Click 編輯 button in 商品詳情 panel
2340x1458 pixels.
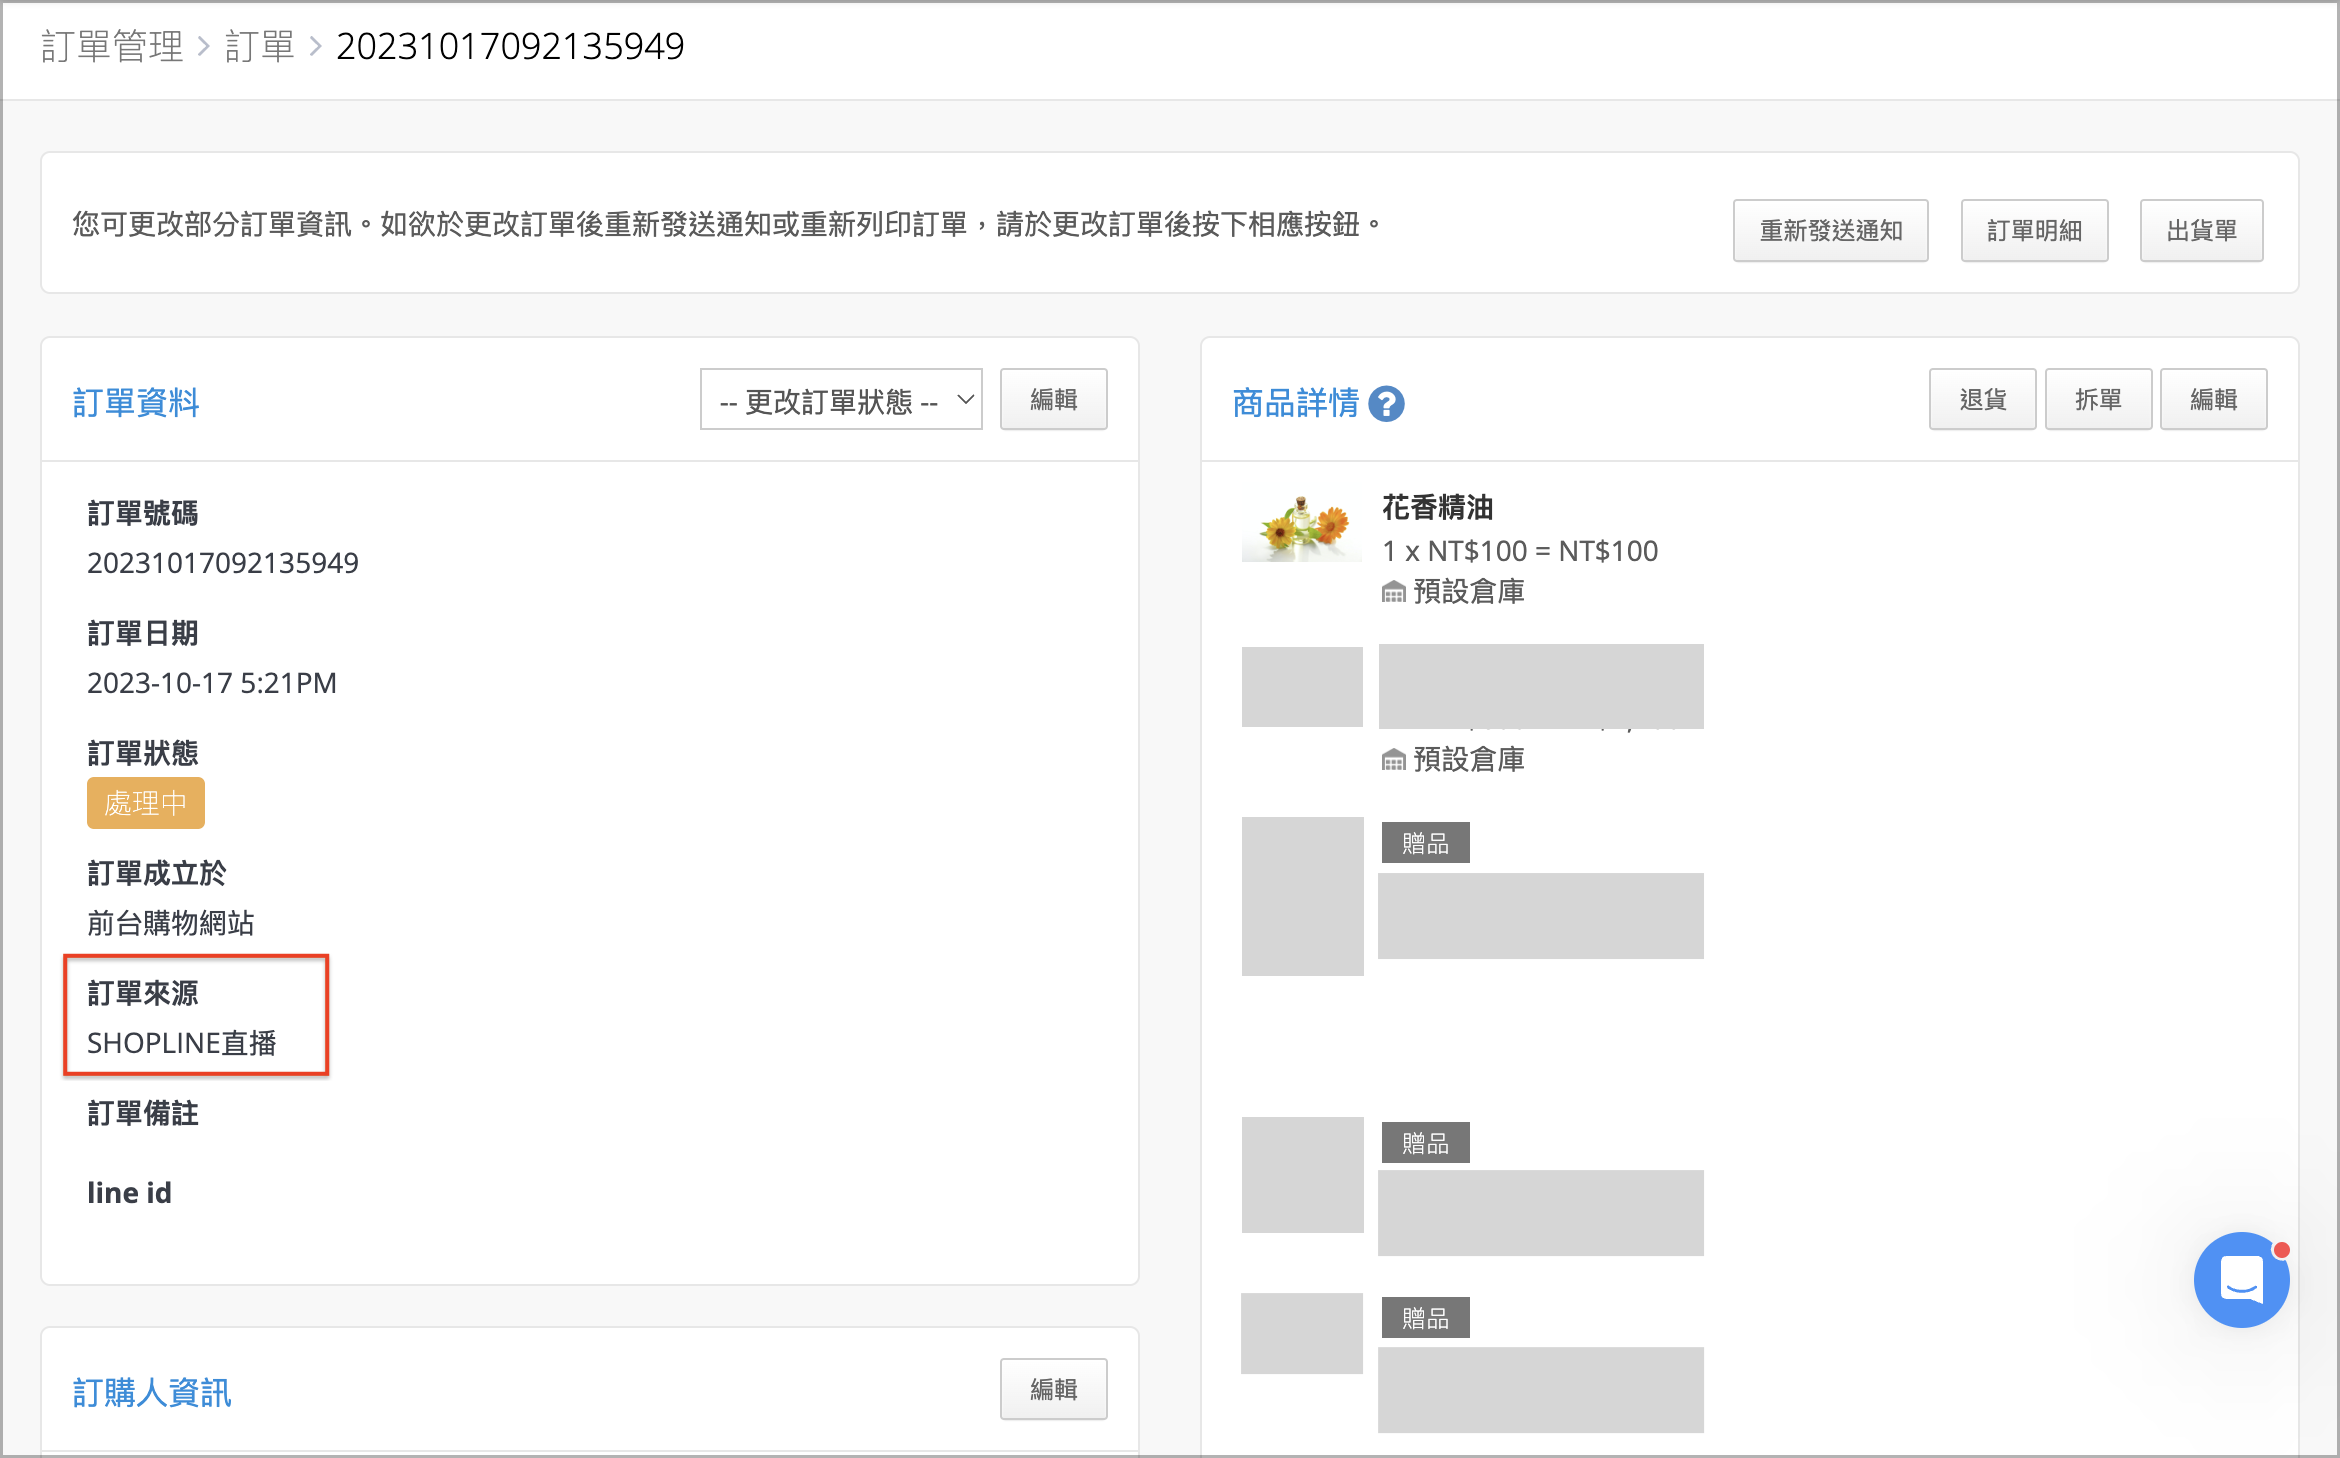[x=2213, y=400]
